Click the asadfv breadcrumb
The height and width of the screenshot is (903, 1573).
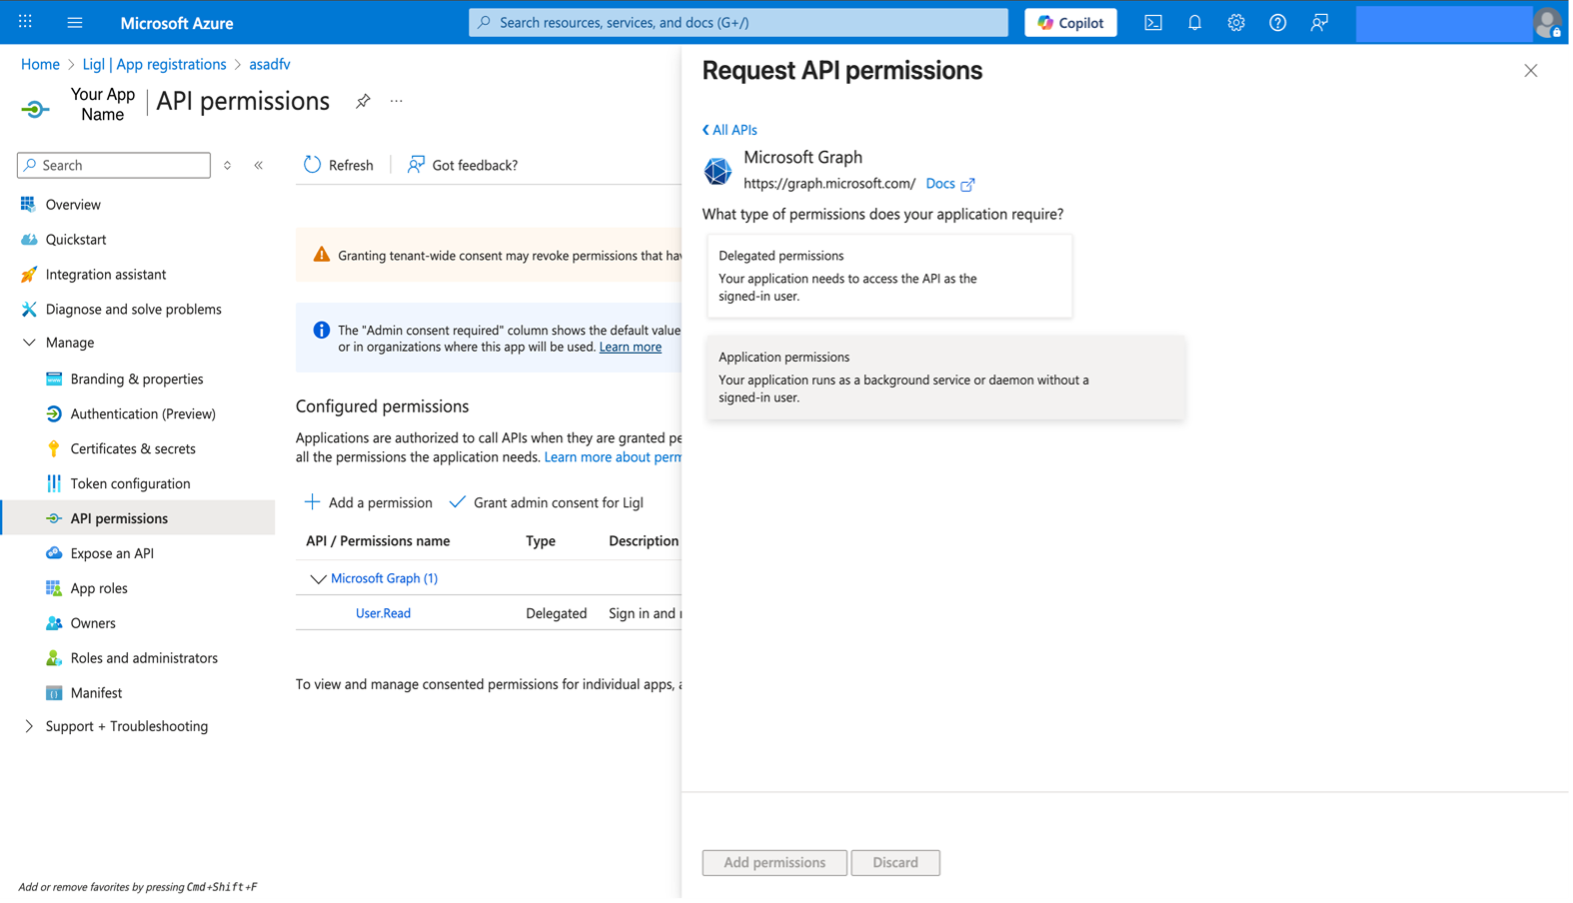270,64
